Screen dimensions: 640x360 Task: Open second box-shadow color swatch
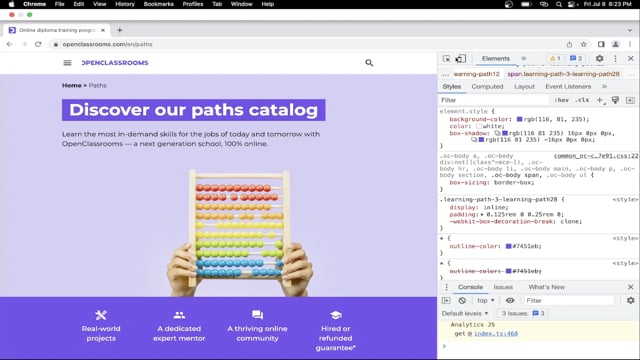coord(482,140)
